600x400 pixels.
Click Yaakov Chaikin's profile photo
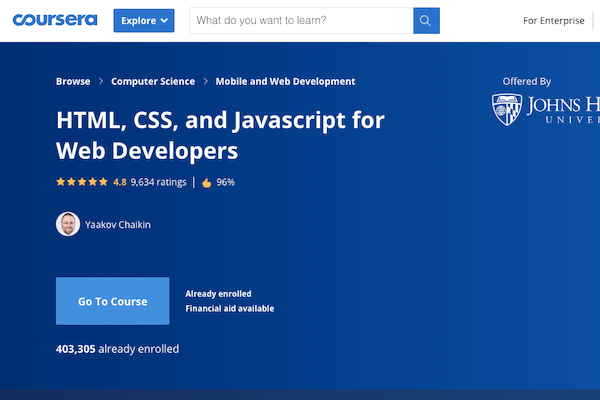click(68, 224)
